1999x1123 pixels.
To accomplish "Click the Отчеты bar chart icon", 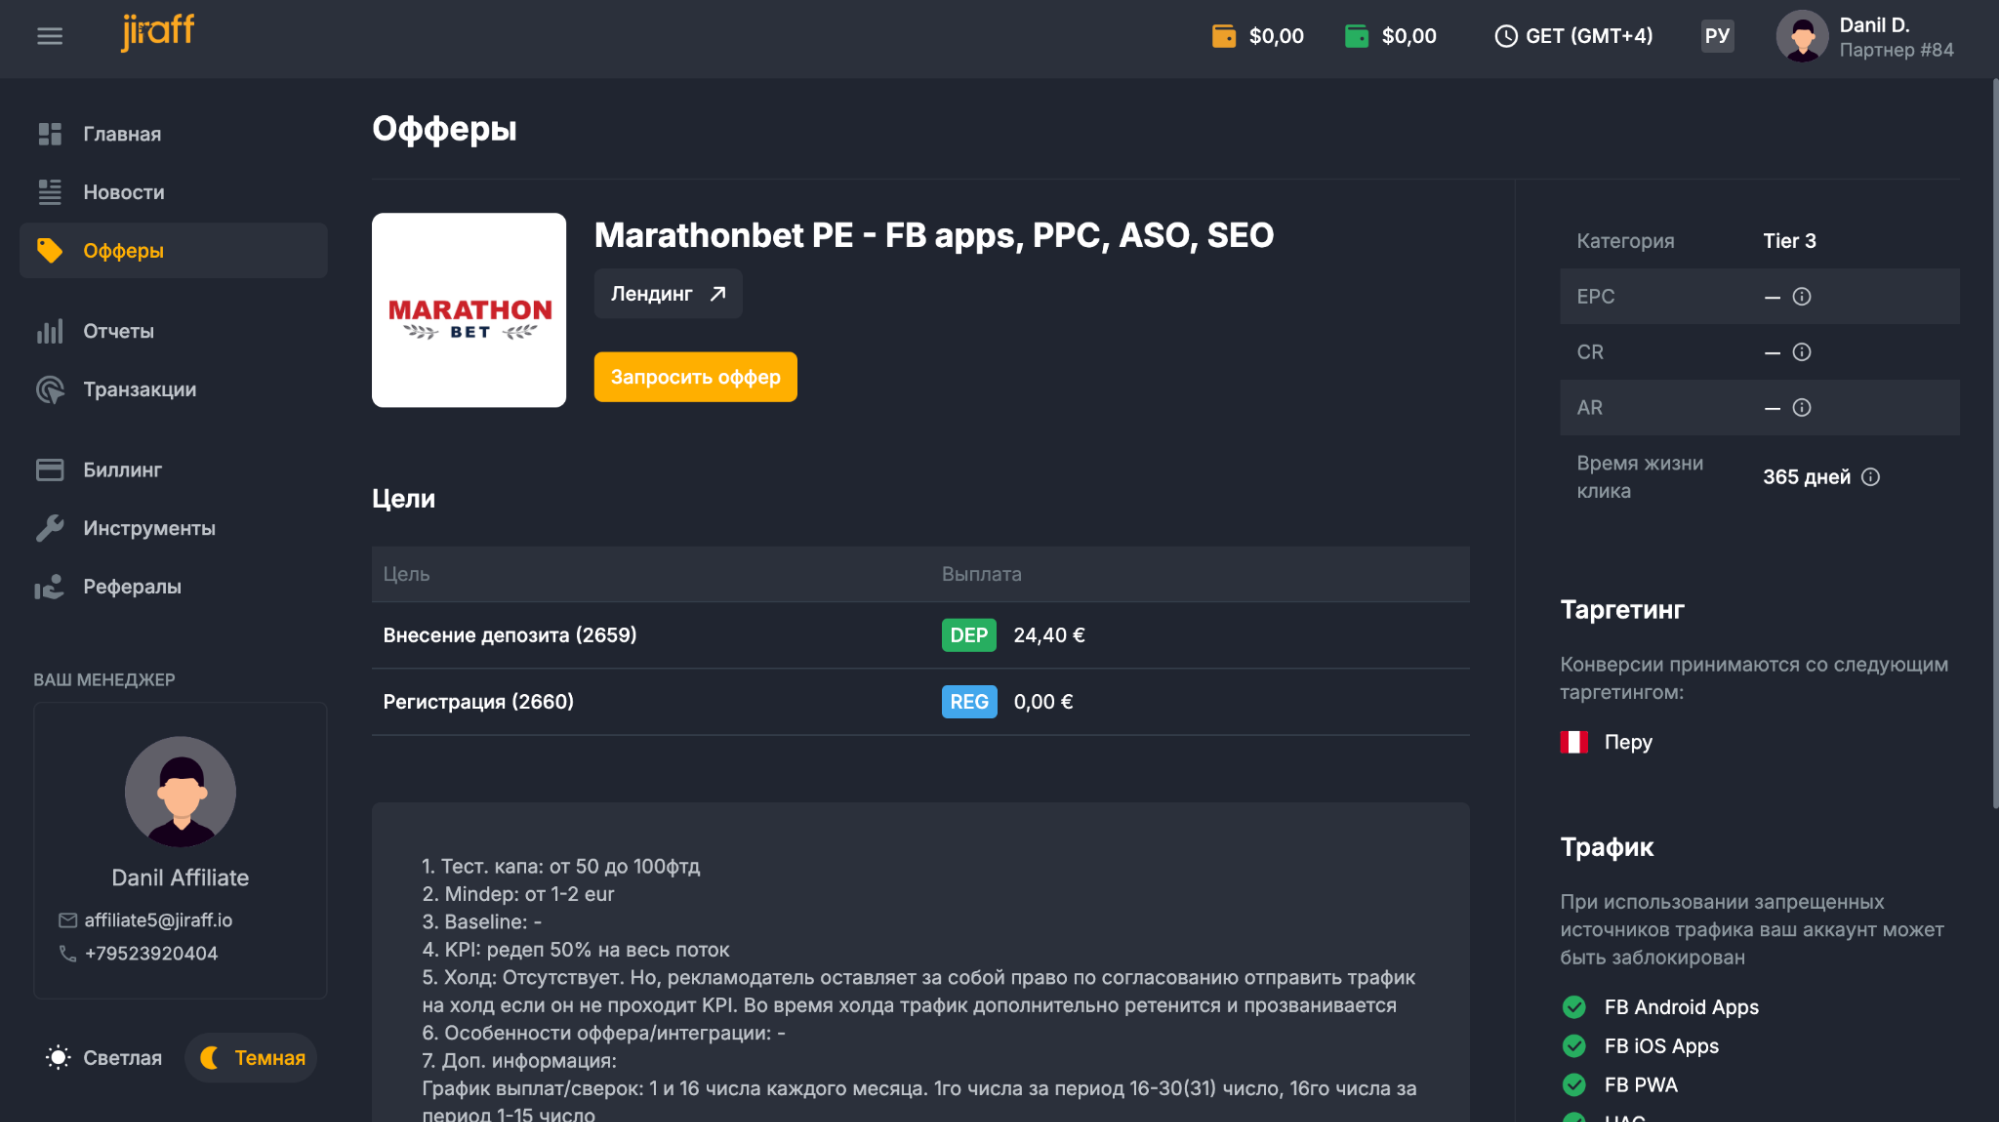I will (x=50, y=331).
